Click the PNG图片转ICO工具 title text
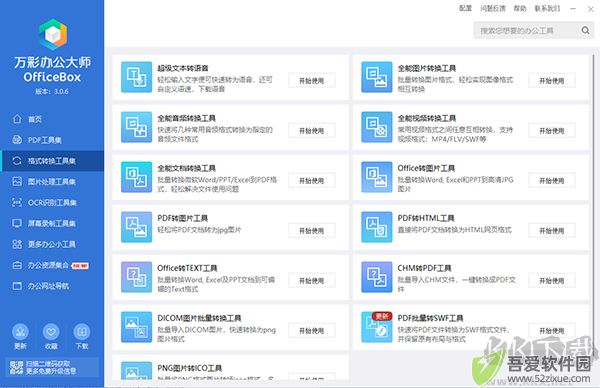The width and height of the screenshot is (600, 388). [x=189, y=368]
